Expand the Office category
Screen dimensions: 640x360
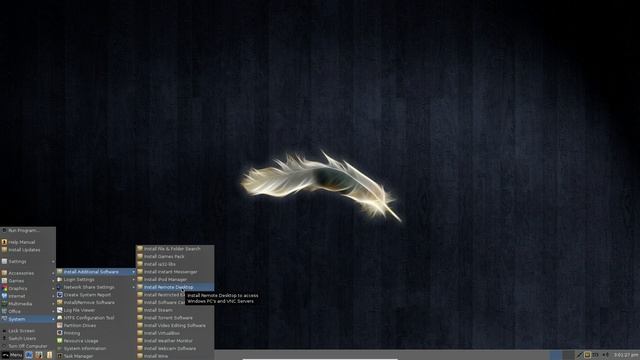(28, 311)
